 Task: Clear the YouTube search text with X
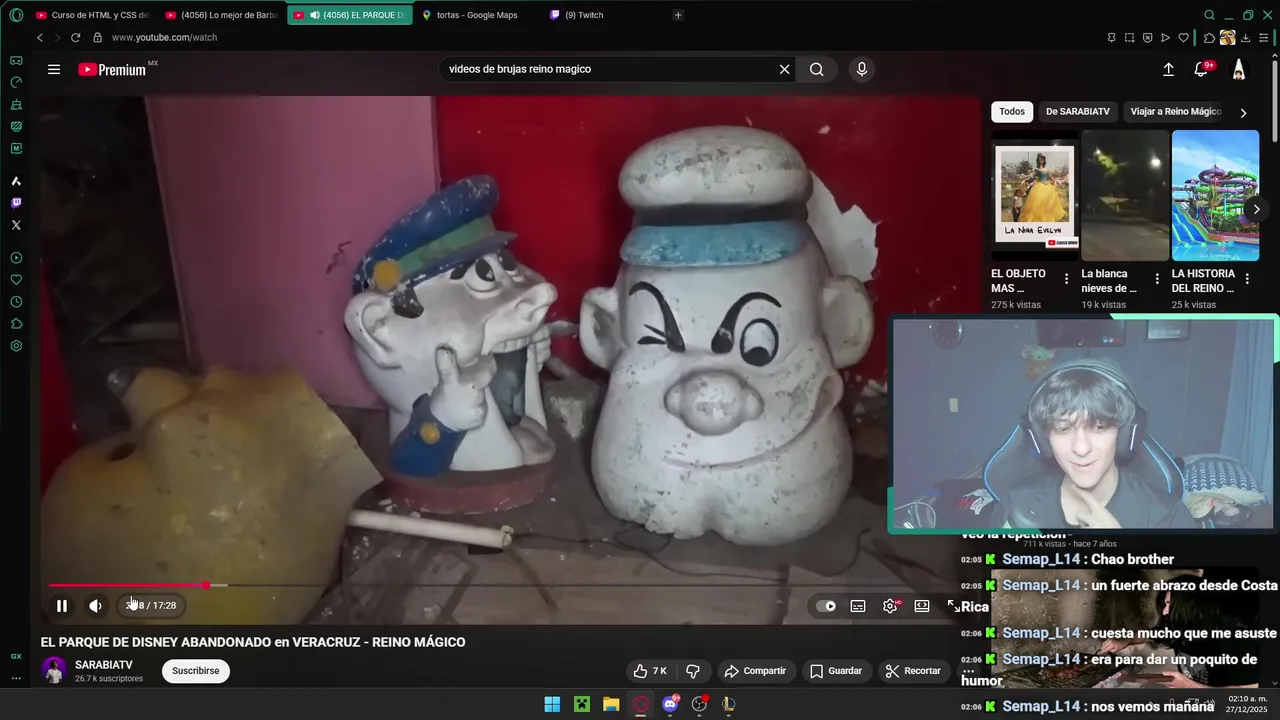click(x=784, y=69)
